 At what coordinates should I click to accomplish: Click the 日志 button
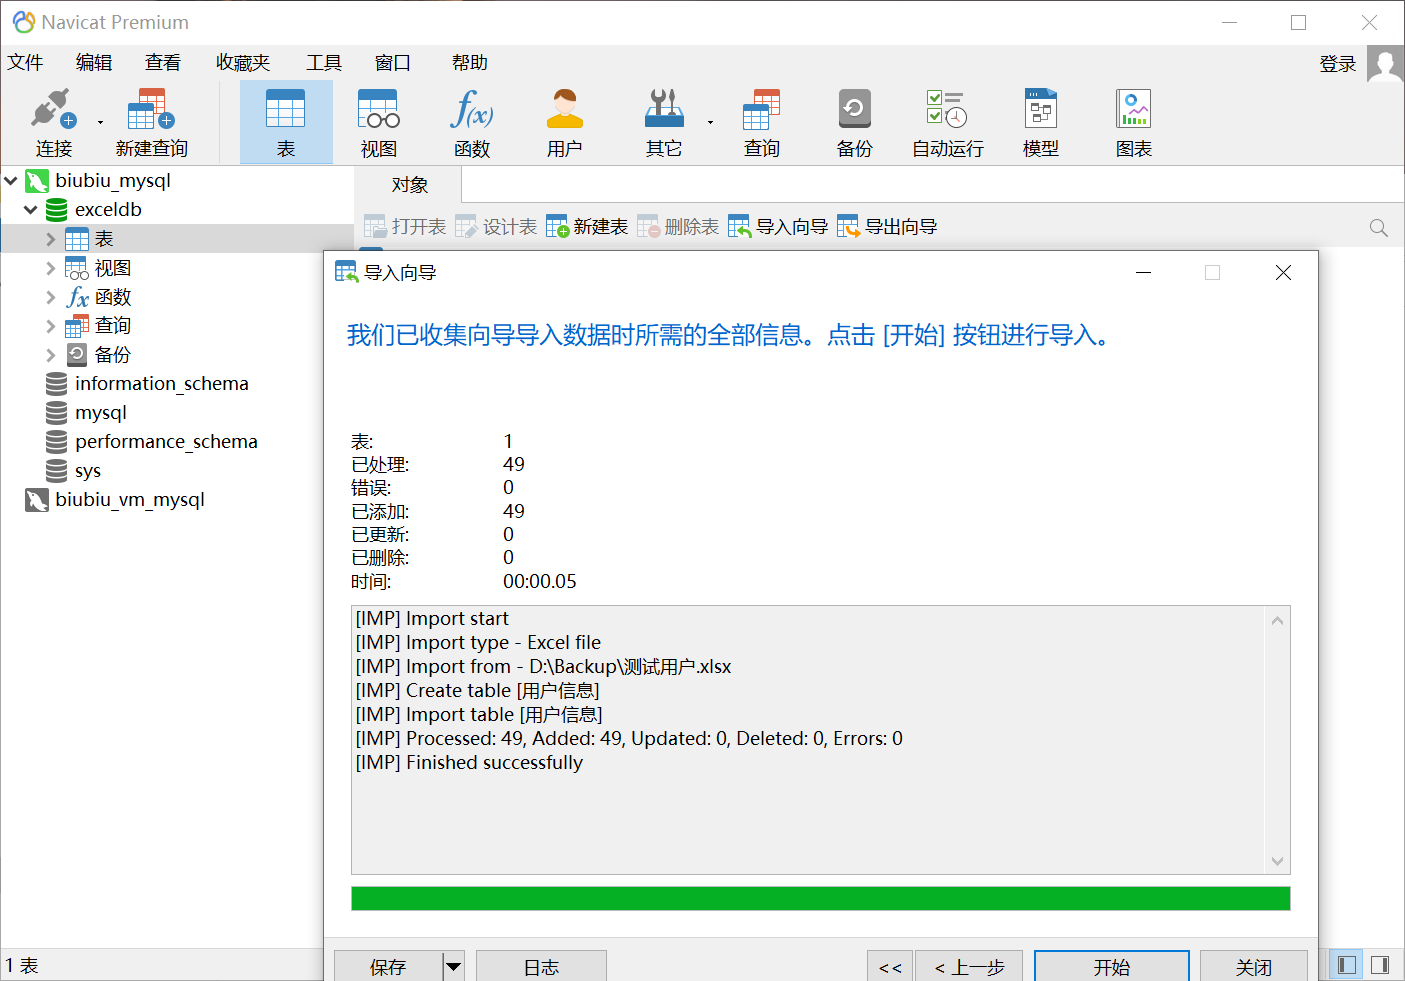[x=541, y=966]
